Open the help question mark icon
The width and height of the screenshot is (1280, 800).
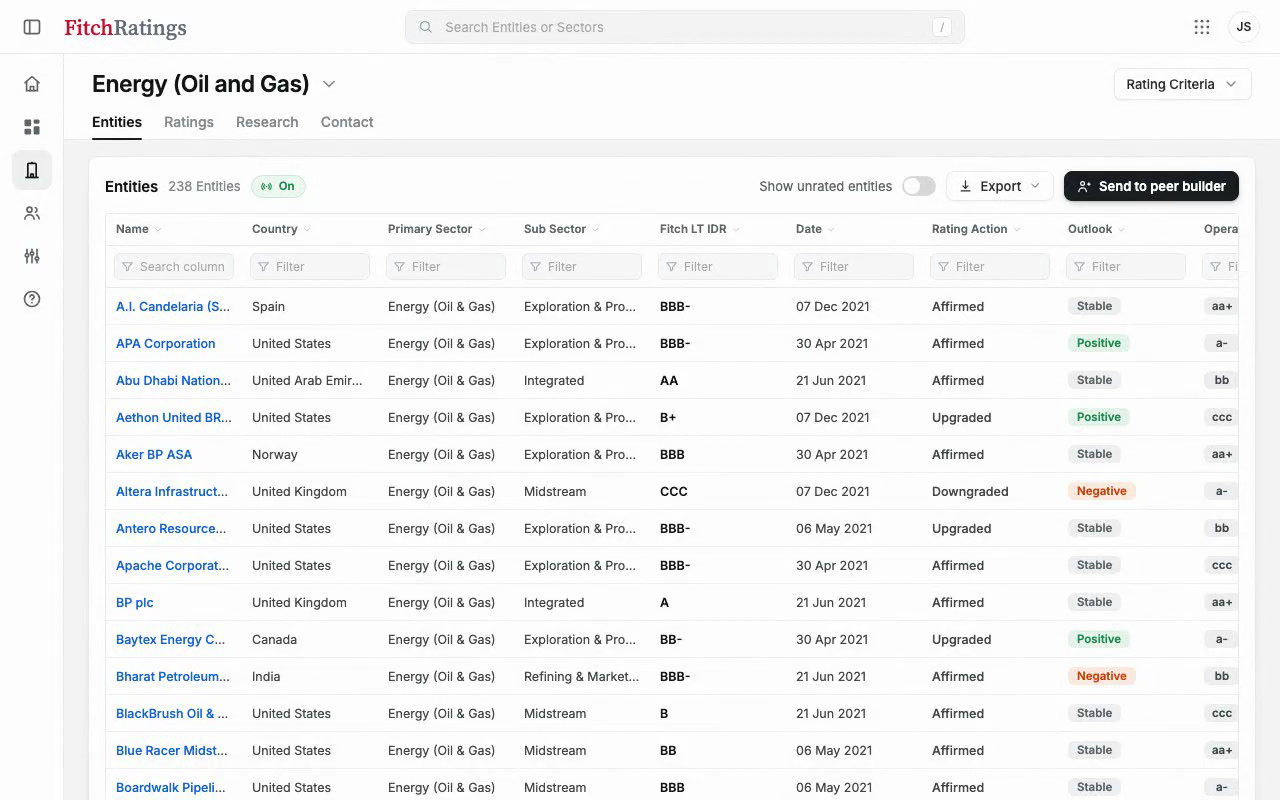[32, 299]
